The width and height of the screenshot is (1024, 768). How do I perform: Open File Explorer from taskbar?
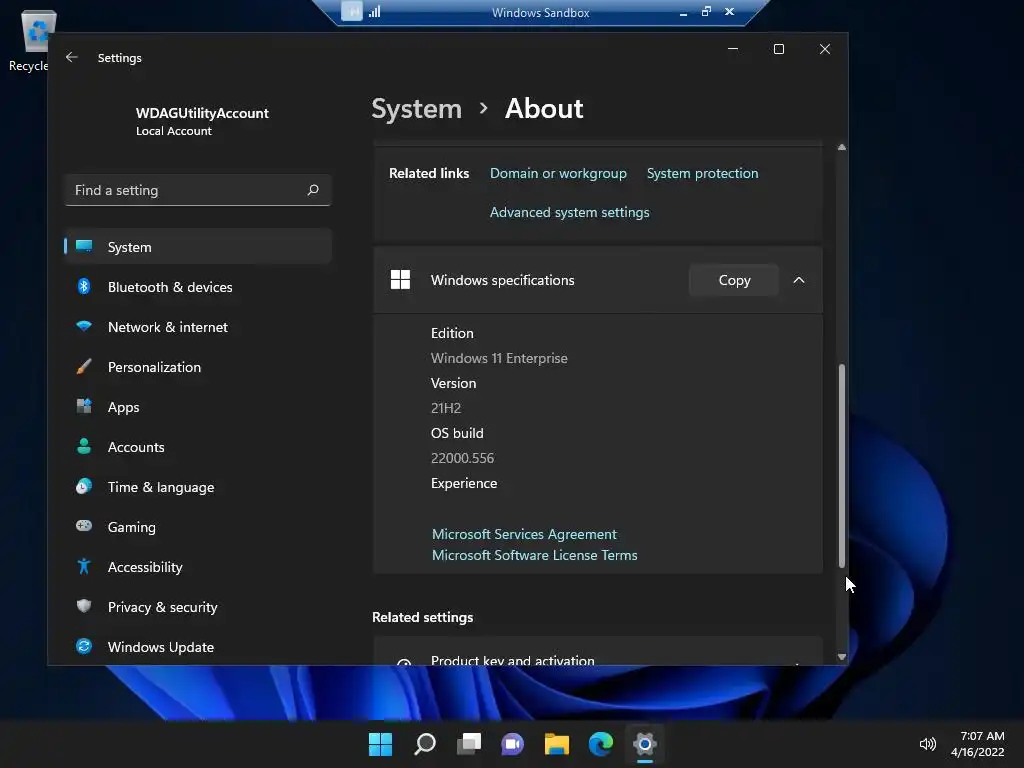pos(557,744)
